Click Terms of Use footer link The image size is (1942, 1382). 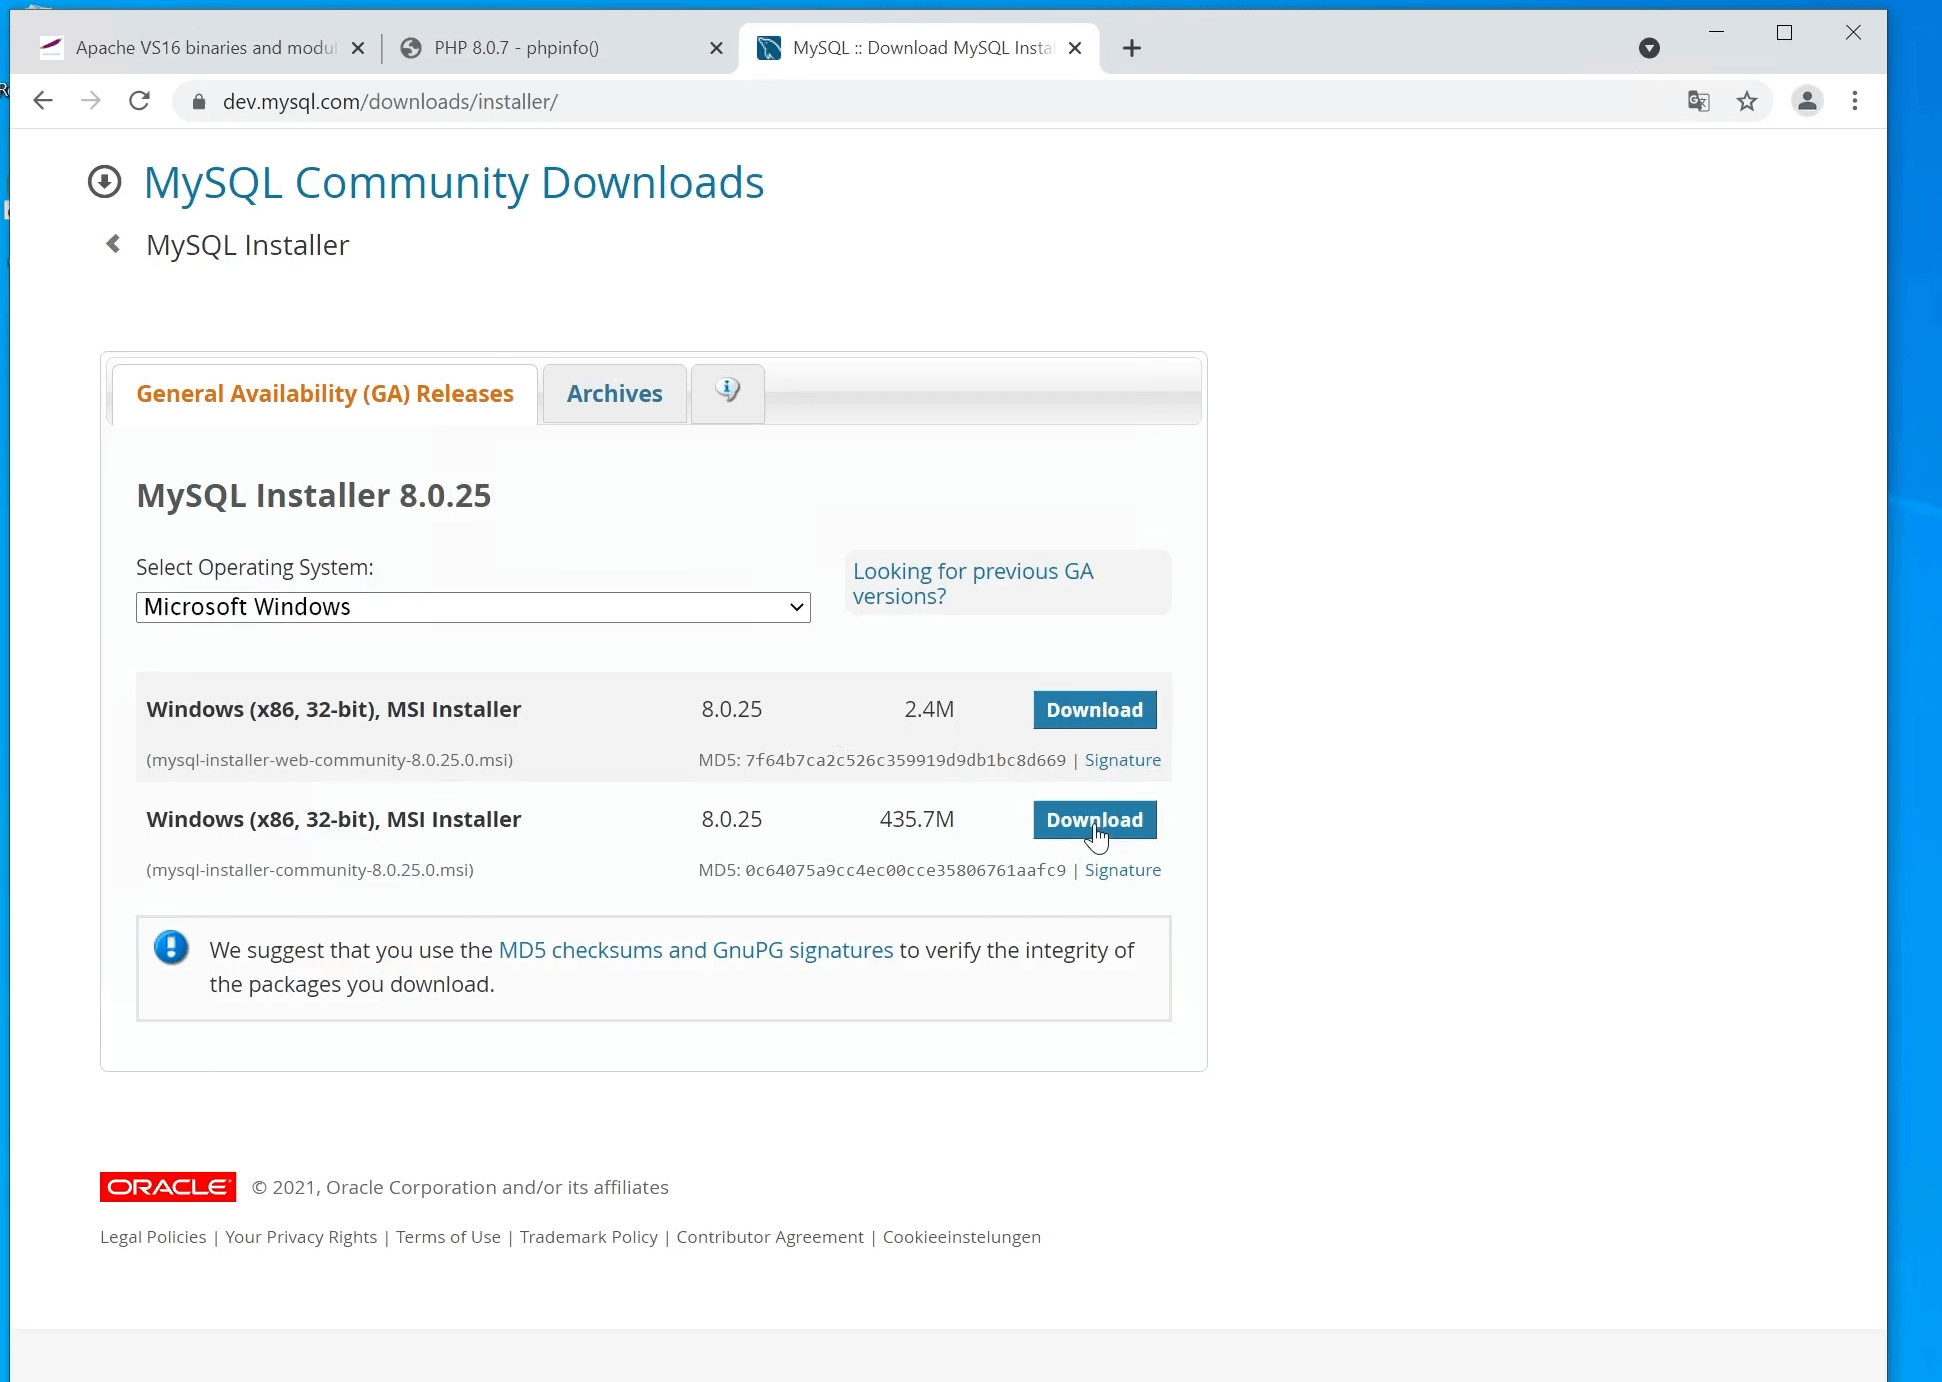[x=448, y=1235]
